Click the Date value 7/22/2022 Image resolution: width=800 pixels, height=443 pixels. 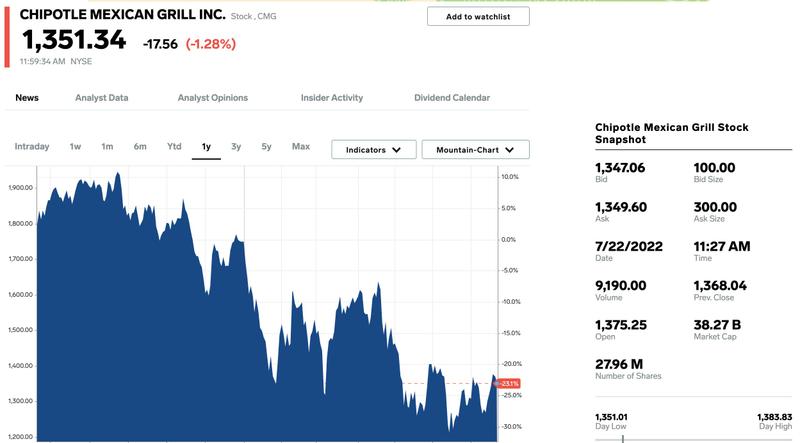(629, 246)
